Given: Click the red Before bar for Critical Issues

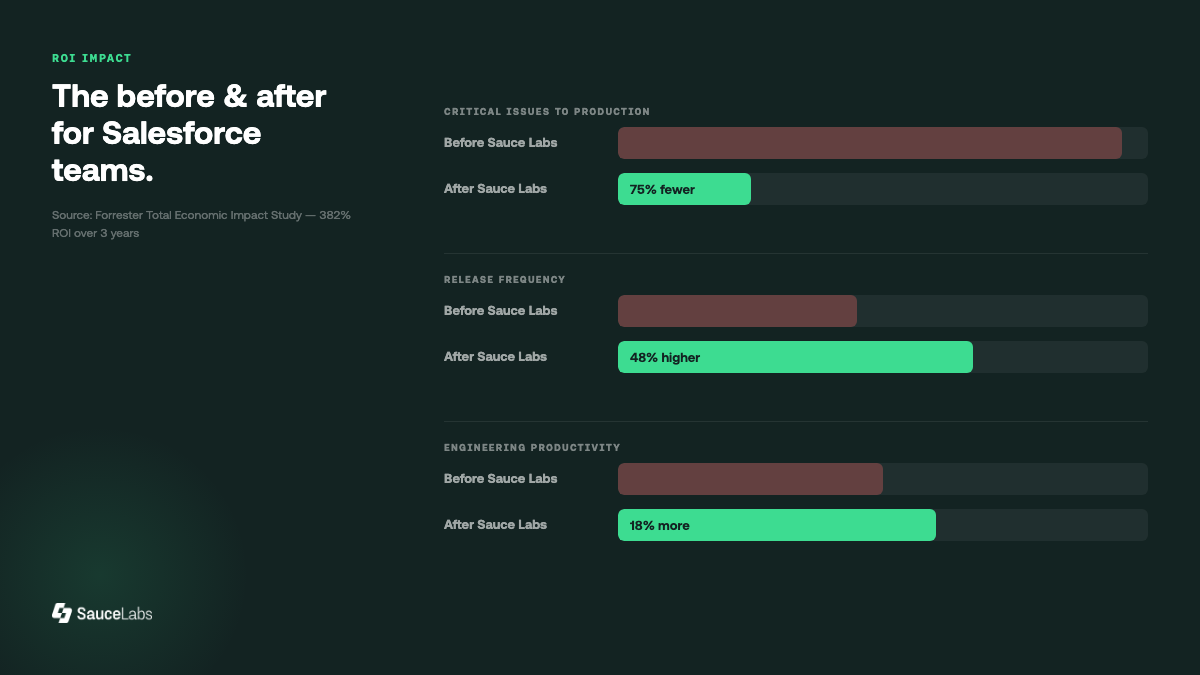Looking at the screenshot, I should click(x=870, y=143).
